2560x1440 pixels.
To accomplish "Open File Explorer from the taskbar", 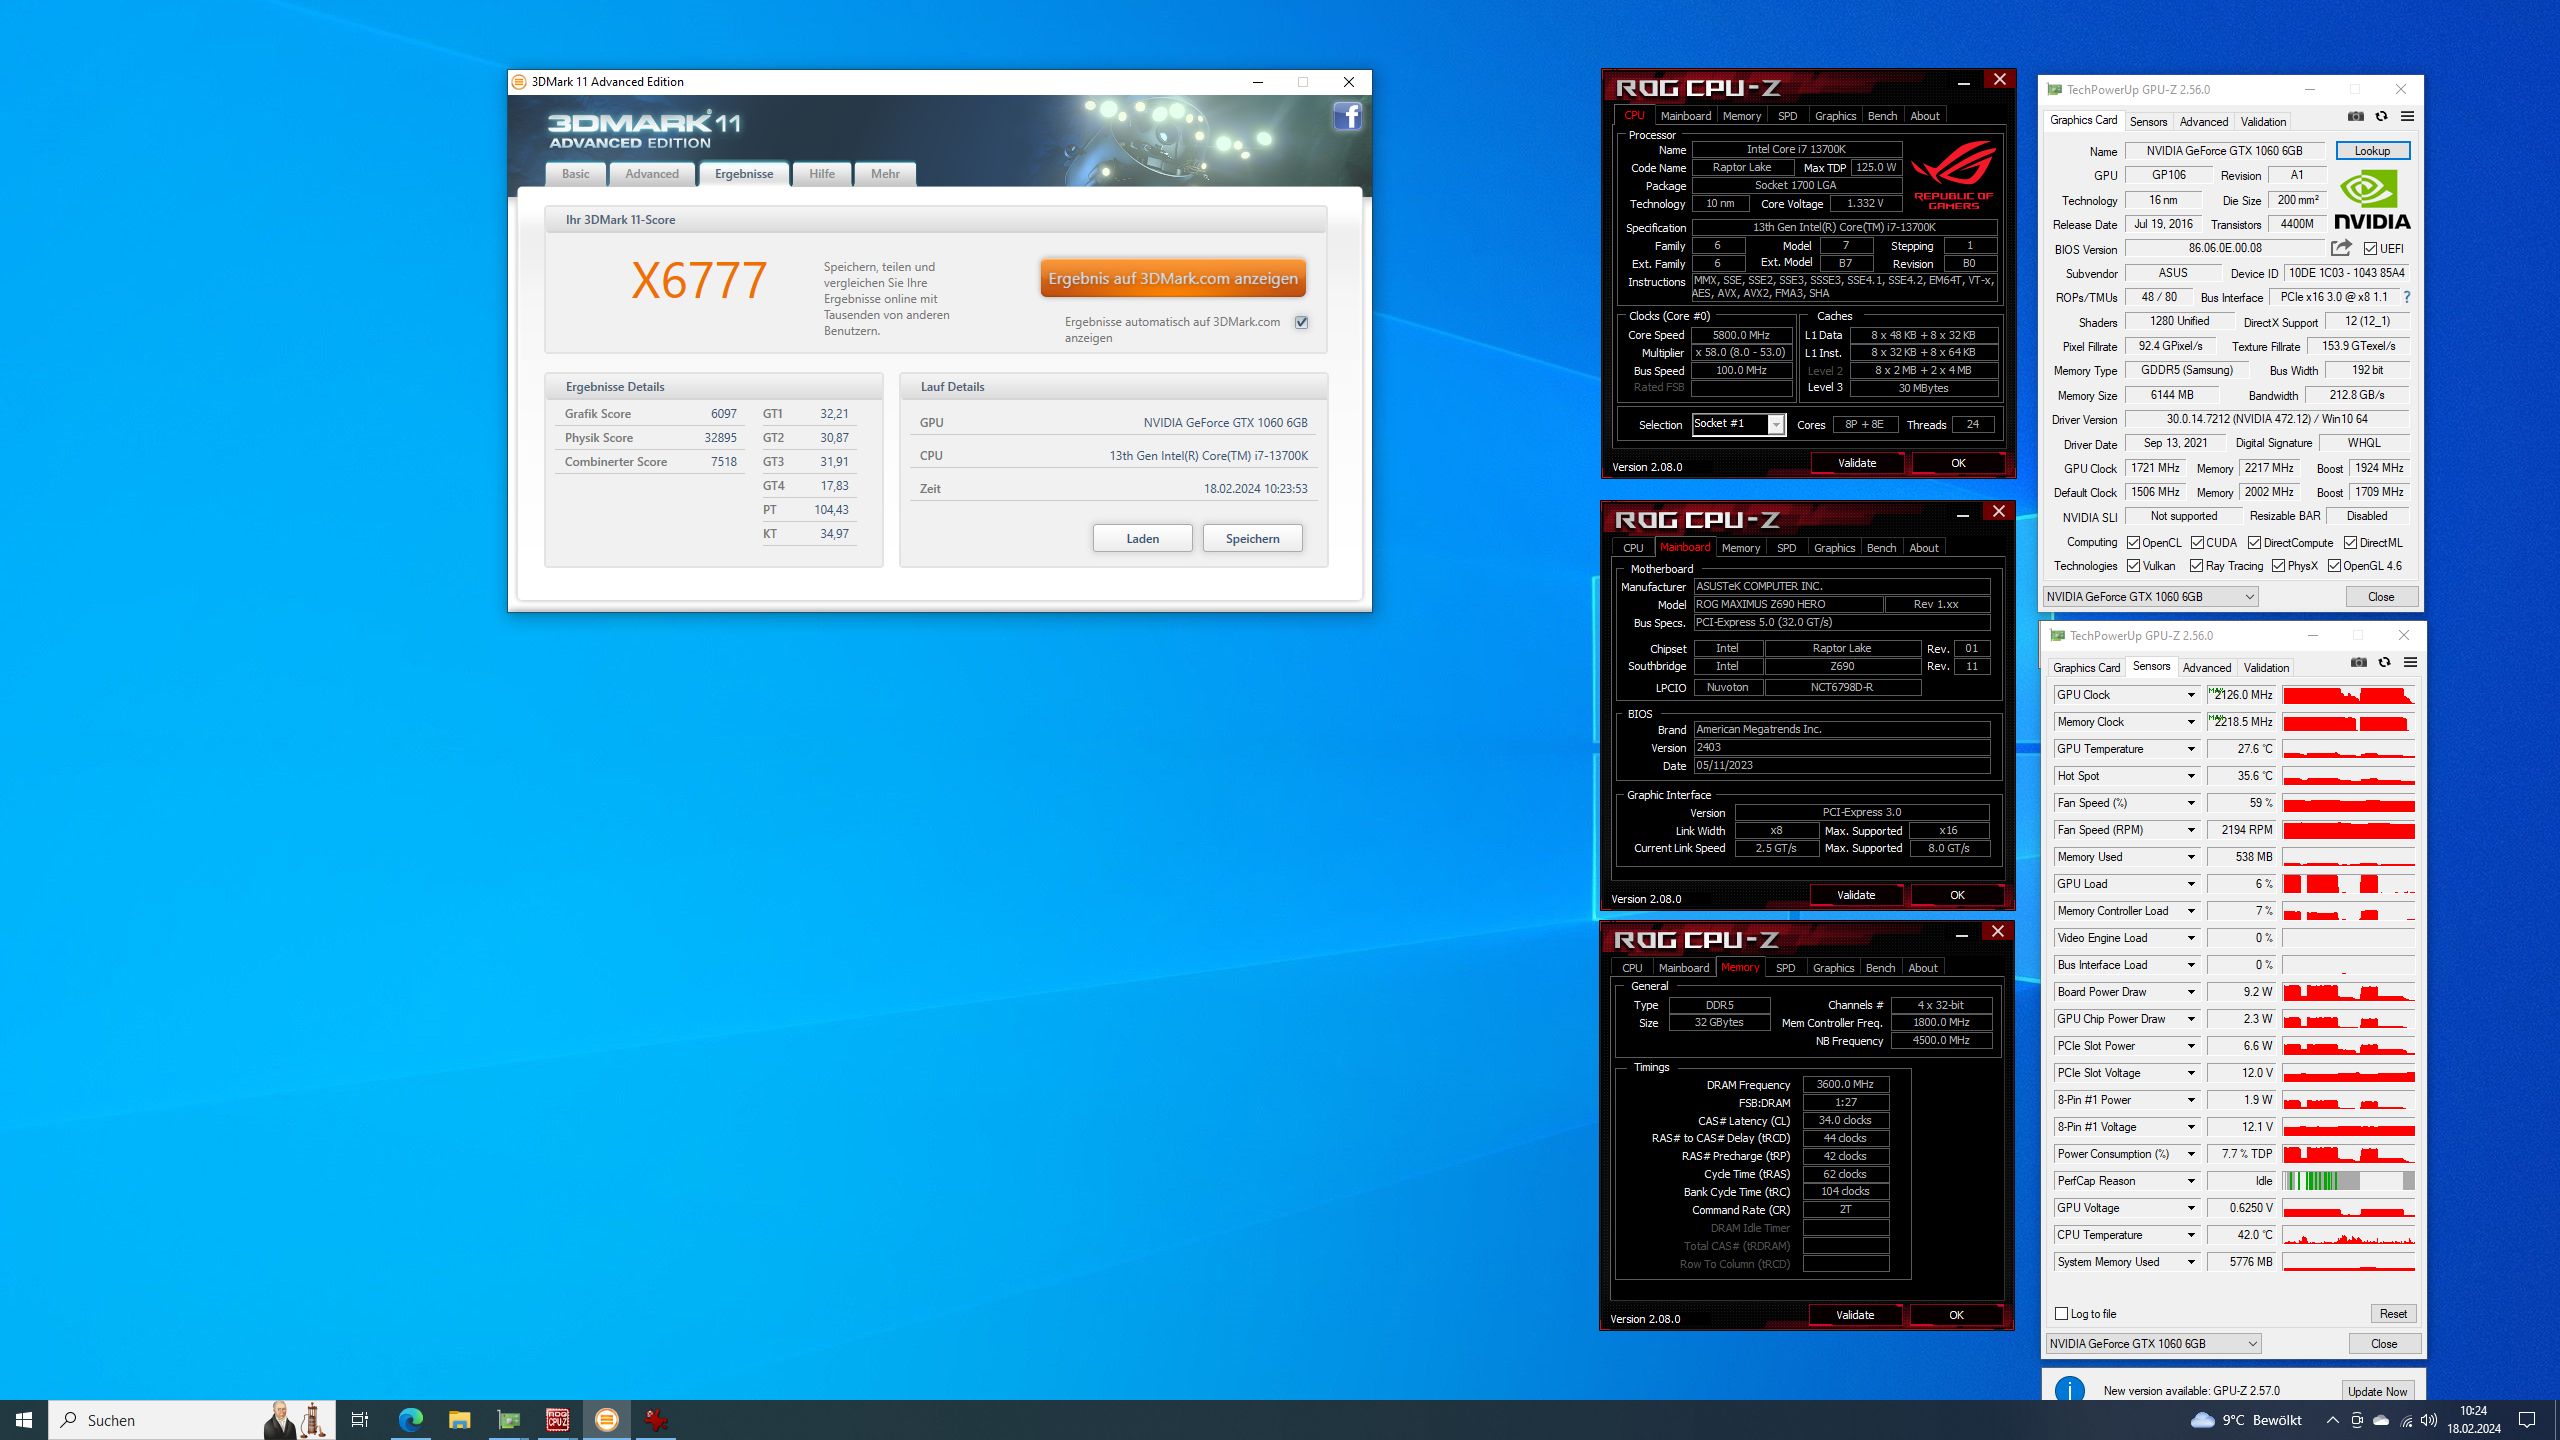I will pyautogui.click(x=459, y=1420).
